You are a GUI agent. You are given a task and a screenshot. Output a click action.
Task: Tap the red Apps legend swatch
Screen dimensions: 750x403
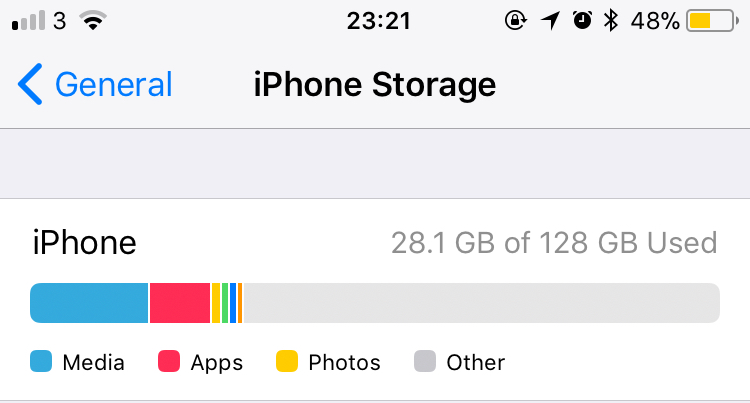169,361
